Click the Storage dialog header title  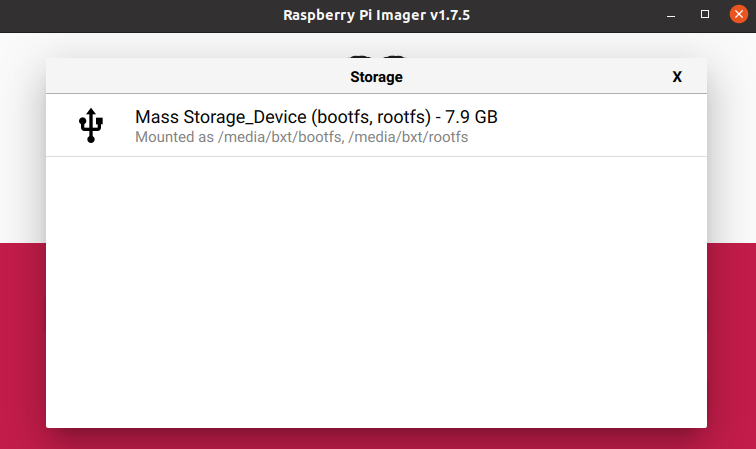tap(376, 77)
